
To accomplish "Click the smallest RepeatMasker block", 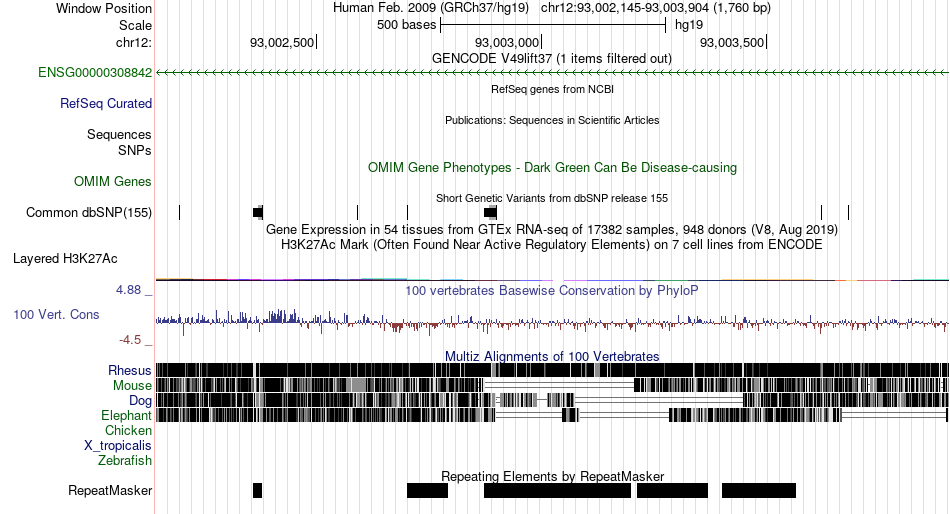I will pos(257,490).
